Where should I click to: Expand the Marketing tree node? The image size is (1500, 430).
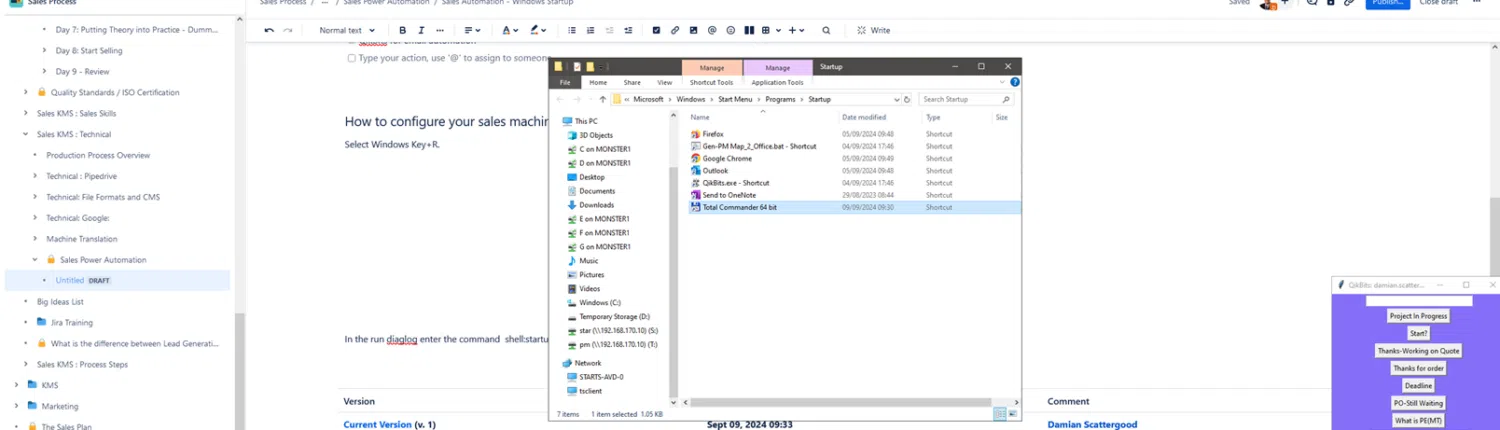(16, 406)
